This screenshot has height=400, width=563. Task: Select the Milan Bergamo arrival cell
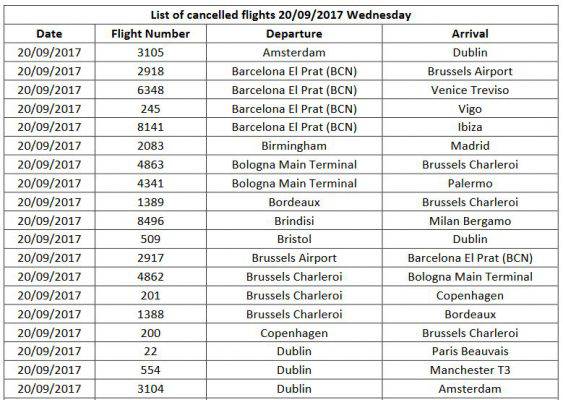pyautogui.click(x=470, y=220)
